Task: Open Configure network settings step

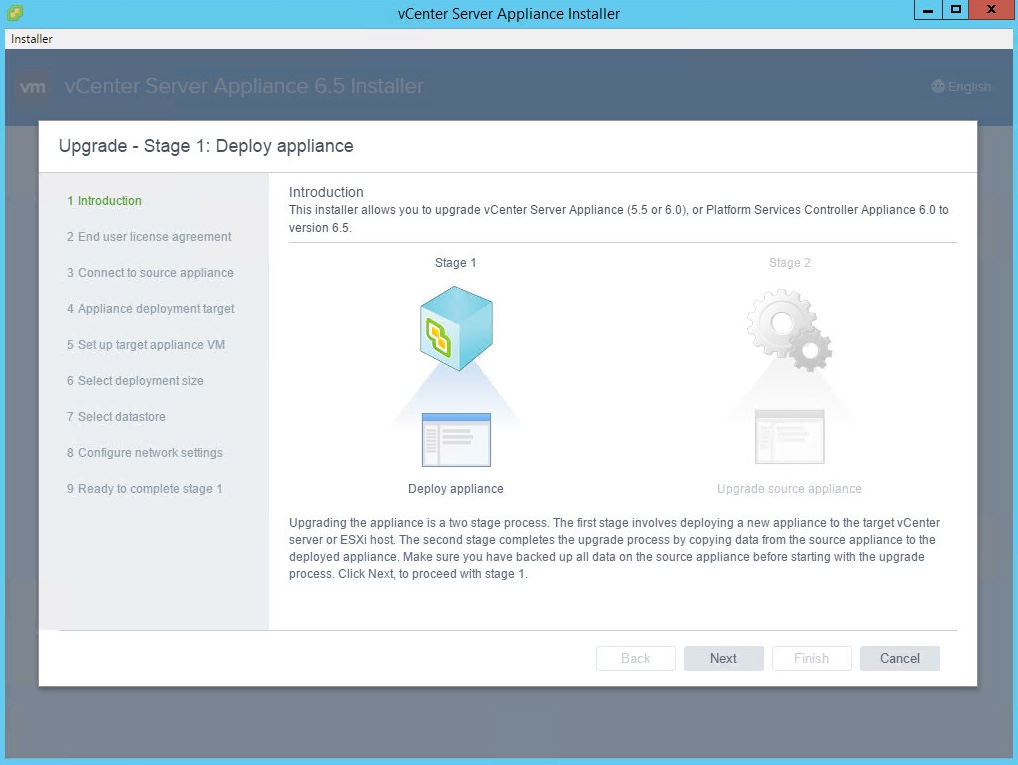Action: (145, 453)
